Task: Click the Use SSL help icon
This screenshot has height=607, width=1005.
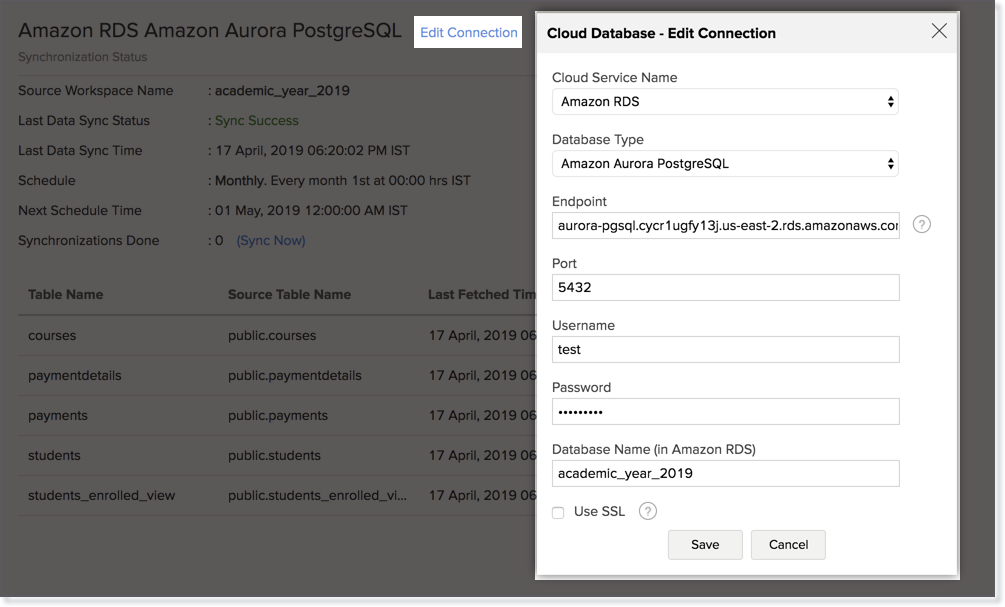Action: pos(648,512)
